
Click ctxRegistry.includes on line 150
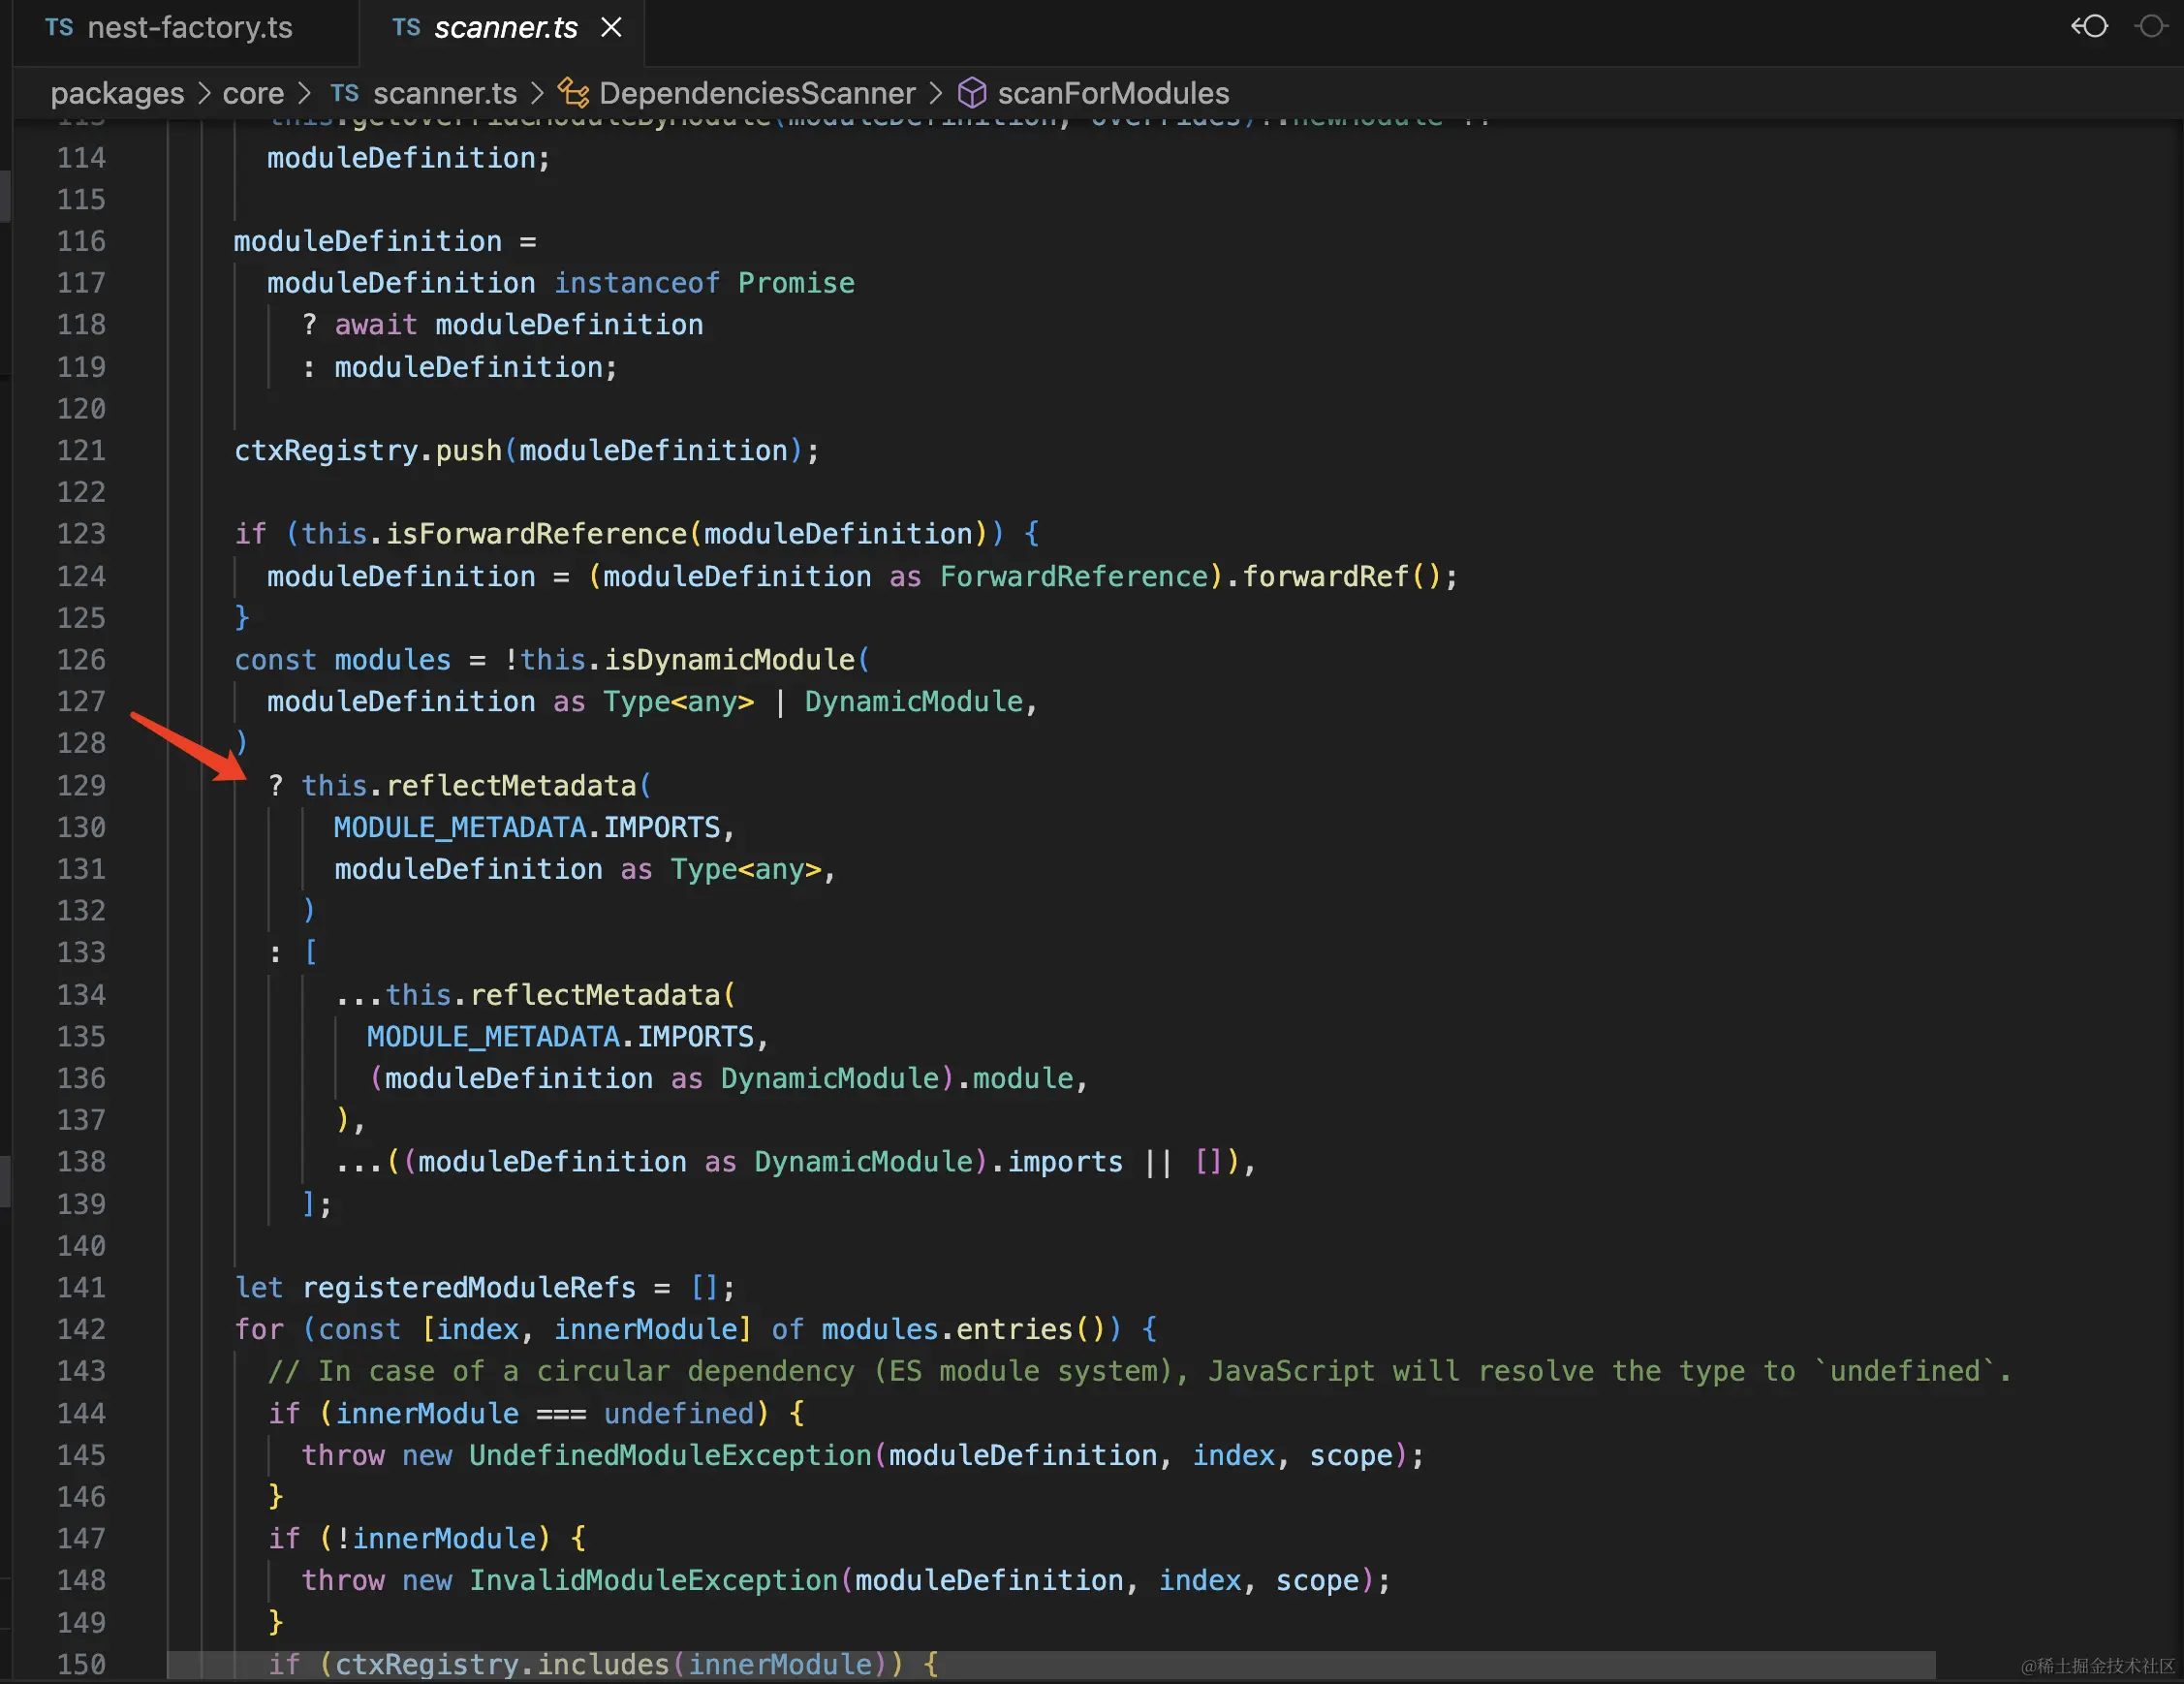click(x=501, y=1664)
